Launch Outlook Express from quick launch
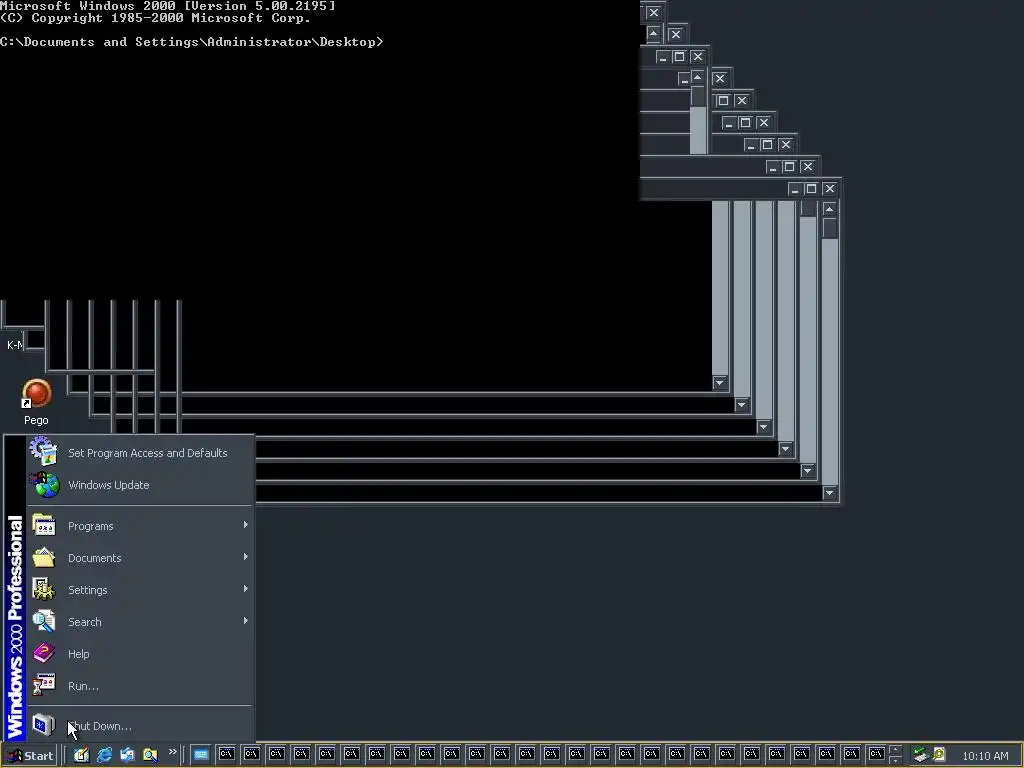 click(x=127, y=755)
